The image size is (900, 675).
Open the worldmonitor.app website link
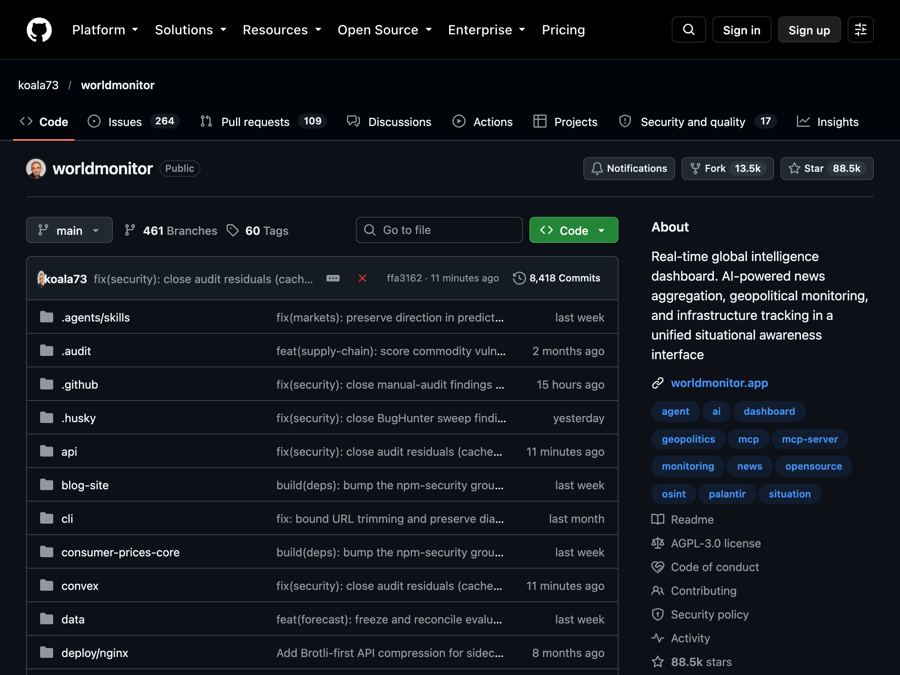click(719, 383)
